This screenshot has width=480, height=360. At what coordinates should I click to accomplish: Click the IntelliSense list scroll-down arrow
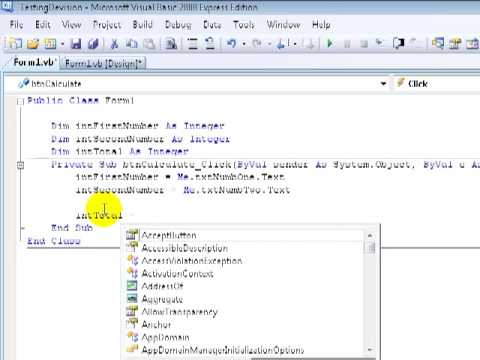tap(370, 350)
